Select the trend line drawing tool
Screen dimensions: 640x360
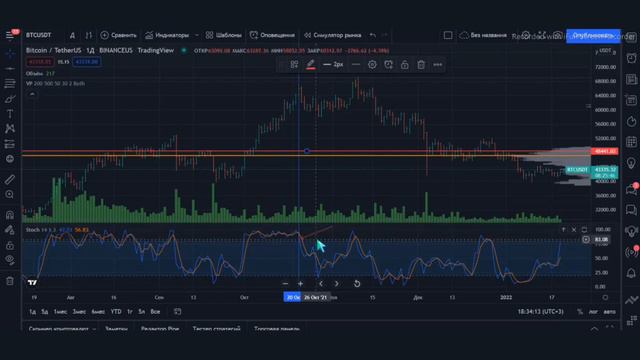click(x=10, y=69)
